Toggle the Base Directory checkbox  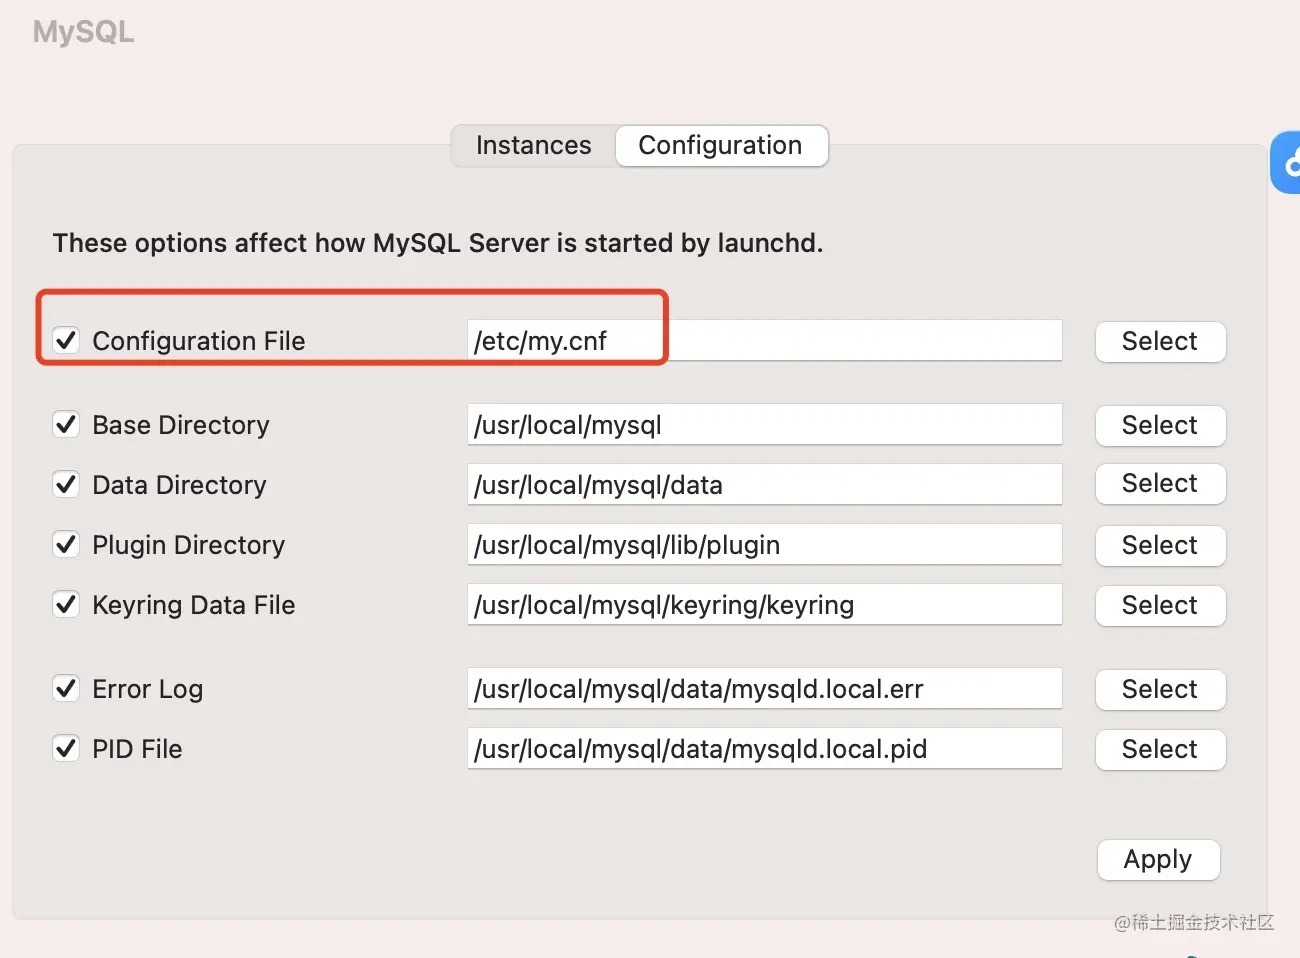pos(66,425)
